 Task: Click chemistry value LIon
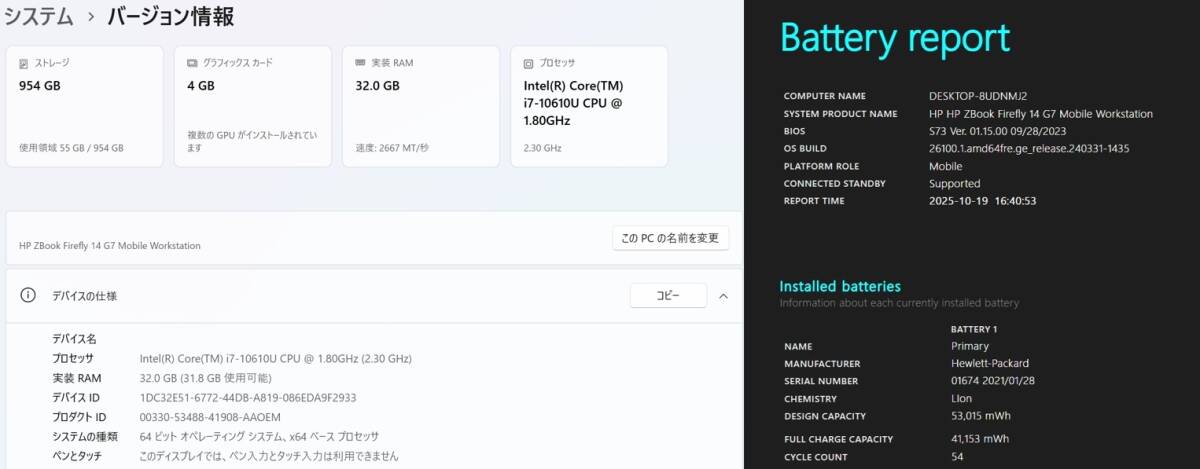click(961, 399)
